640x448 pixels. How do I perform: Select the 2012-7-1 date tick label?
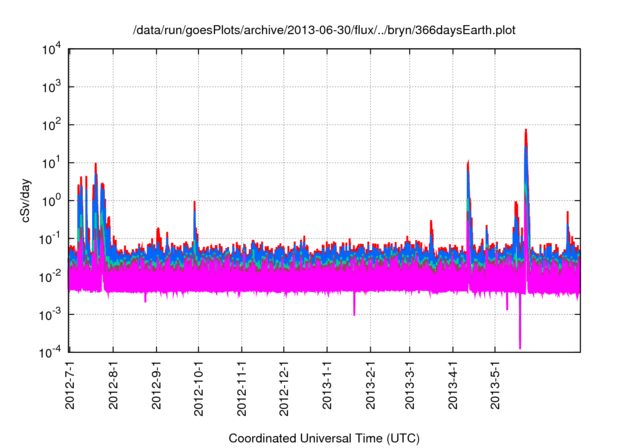click(70, 385)
